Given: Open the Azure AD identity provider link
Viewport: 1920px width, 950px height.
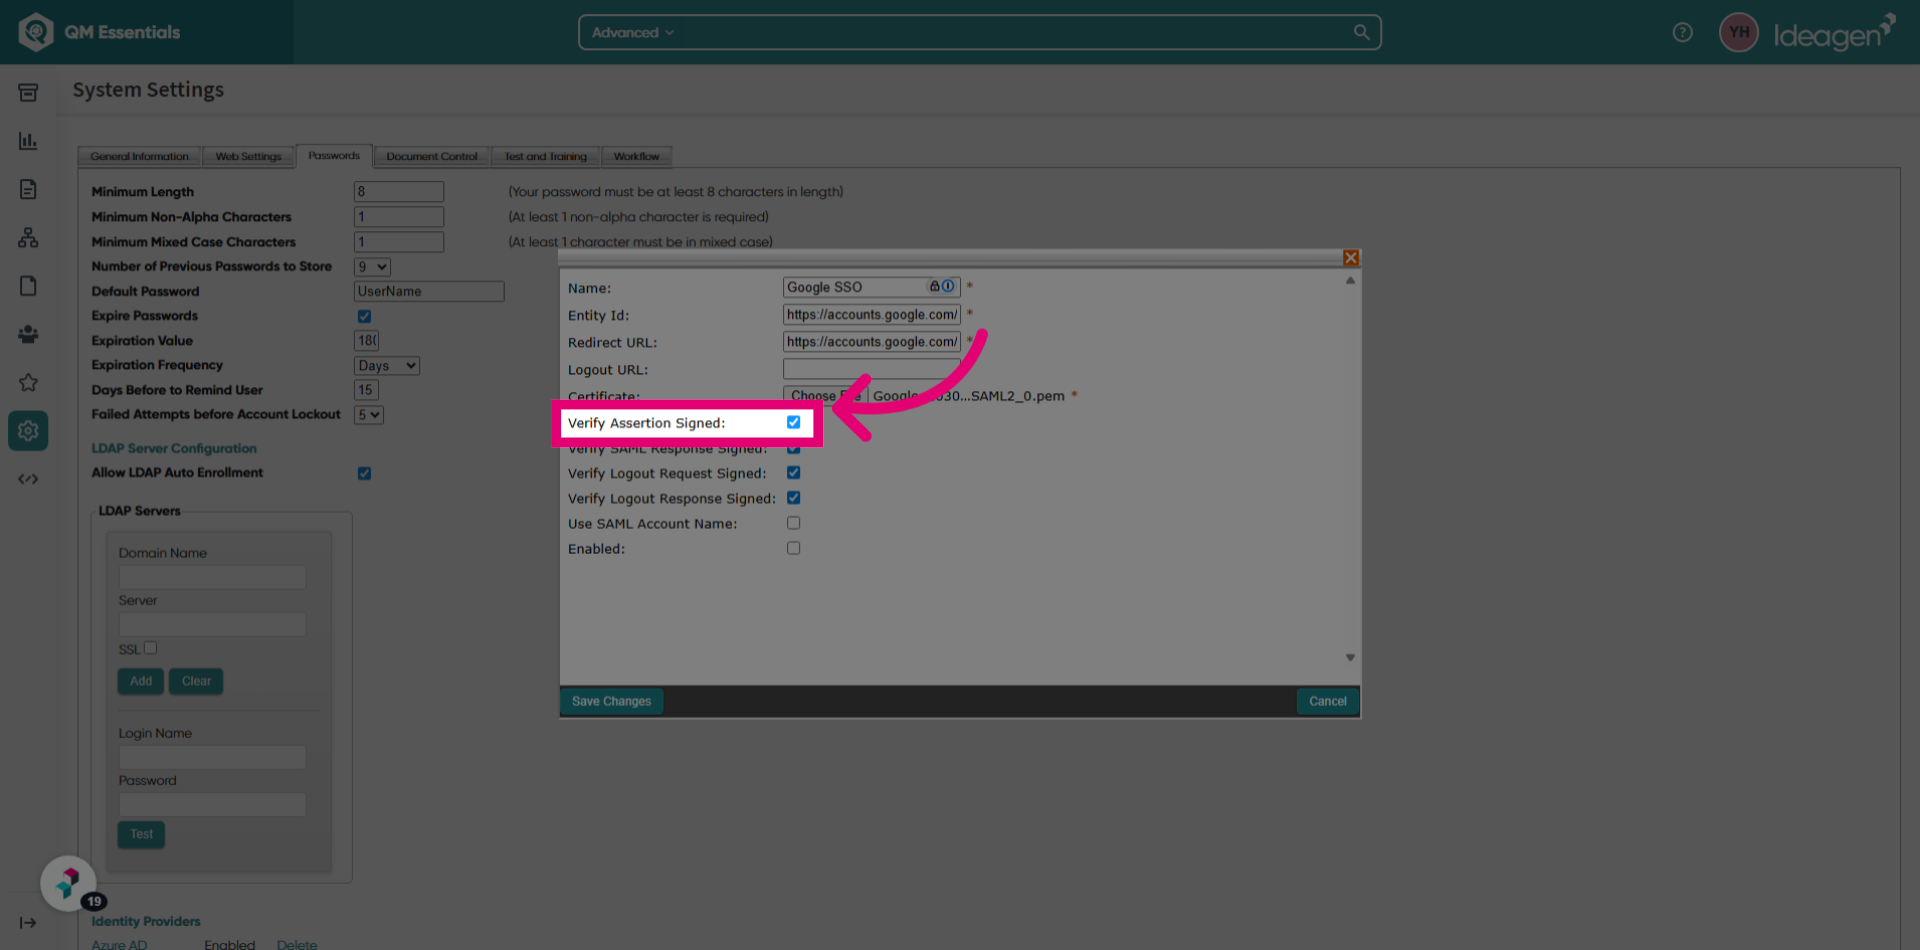Looking at the screenshot, I should [119, 944].
